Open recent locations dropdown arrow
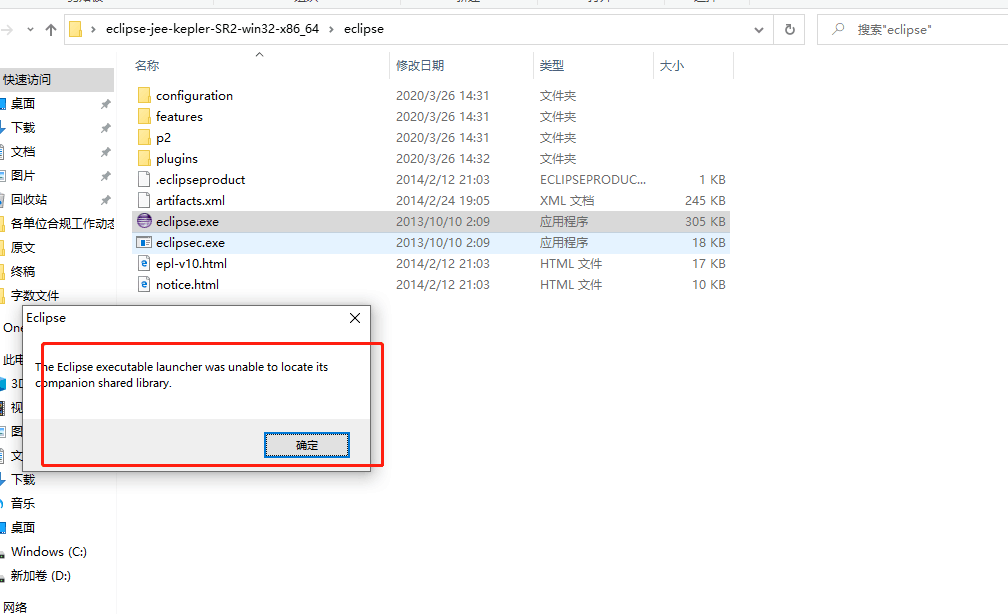Image resolution: width=1008 pixels, height=614 pixels. (x=30, y=30)
